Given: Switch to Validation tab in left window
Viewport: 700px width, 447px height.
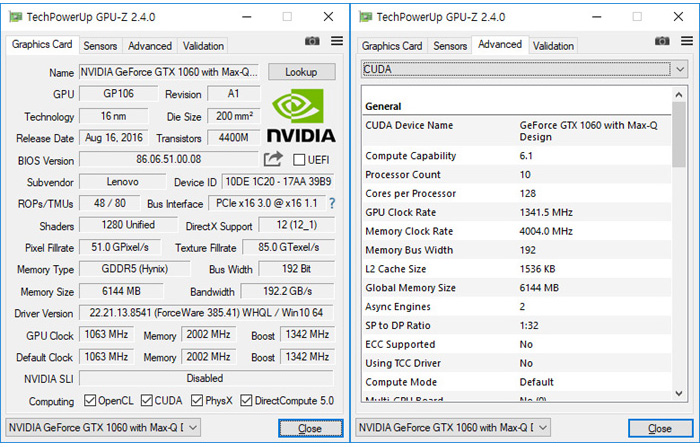Looking at the screenshot, I should (x=203, y=46).
